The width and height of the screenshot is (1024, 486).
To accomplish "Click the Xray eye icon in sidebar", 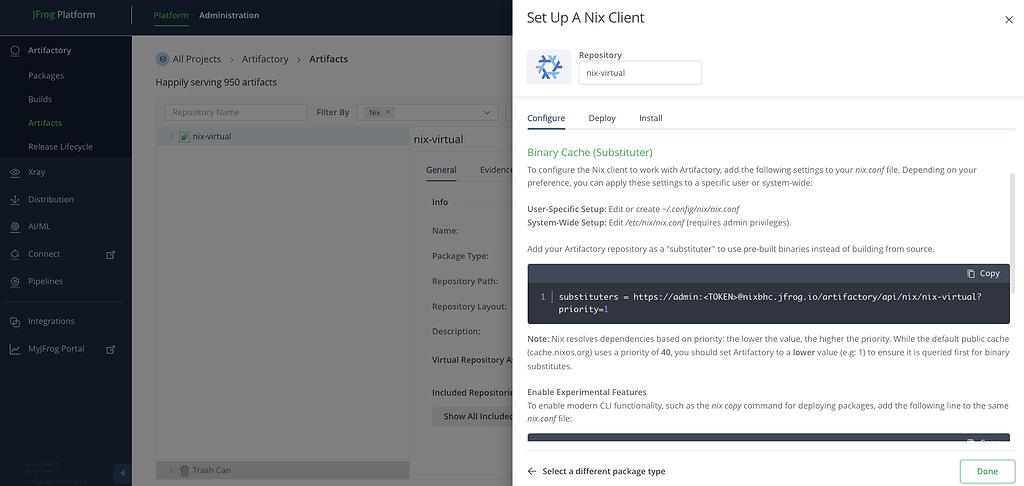I will click(x=15, y=172).
